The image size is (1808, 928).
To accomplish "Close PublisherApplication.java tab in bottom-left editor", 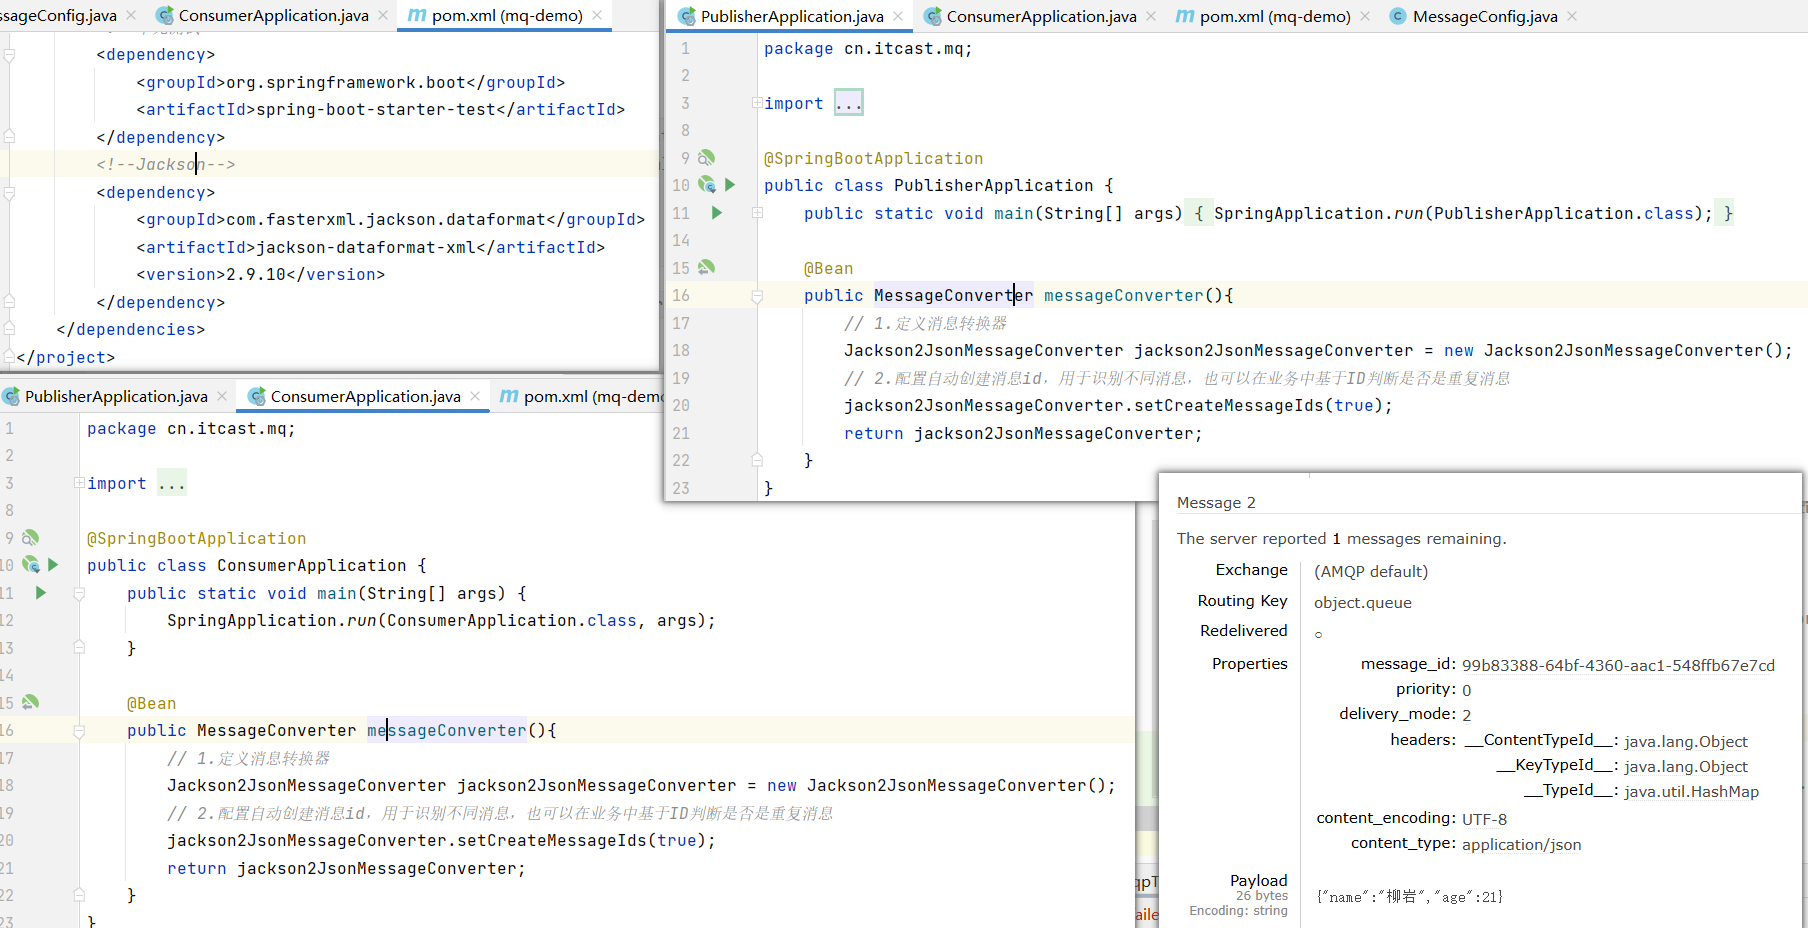I will coord(222,396).
